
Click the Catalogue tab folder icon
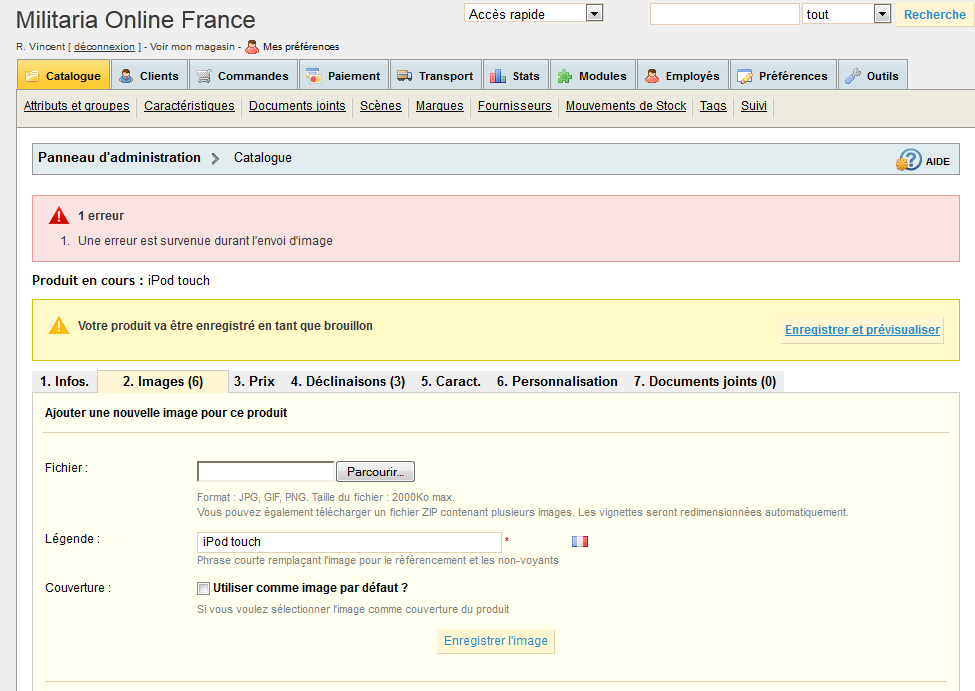click(x=31, y=77)
